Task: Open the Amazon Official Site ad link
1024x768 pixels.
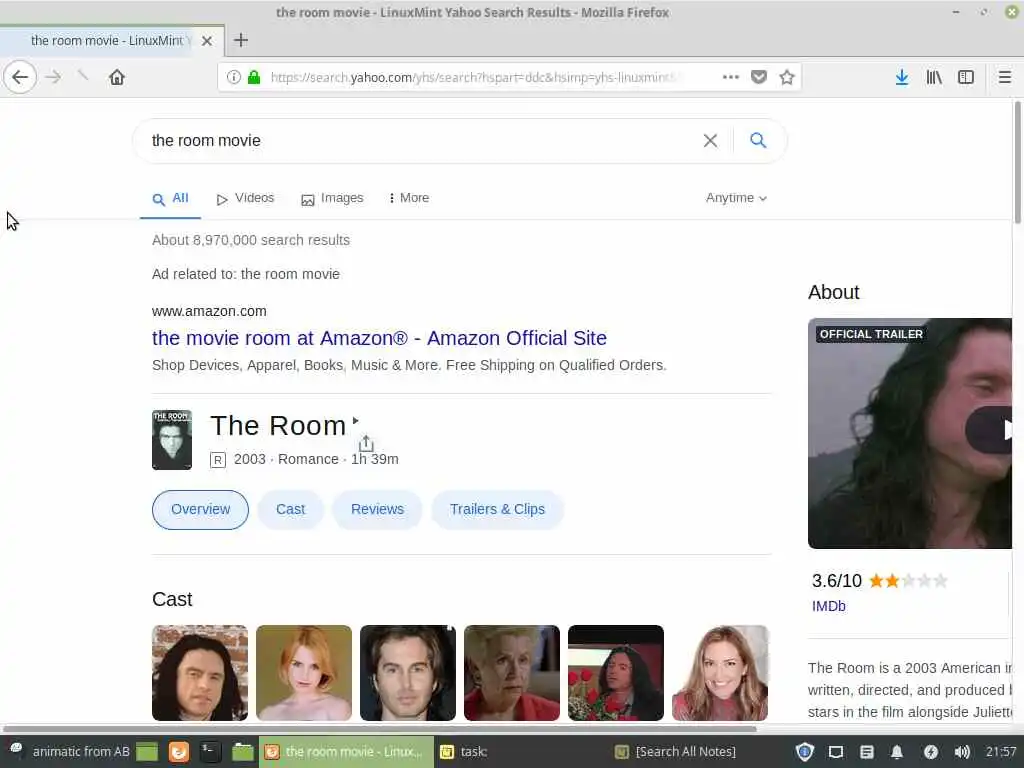Action: (x=379, y=338)
